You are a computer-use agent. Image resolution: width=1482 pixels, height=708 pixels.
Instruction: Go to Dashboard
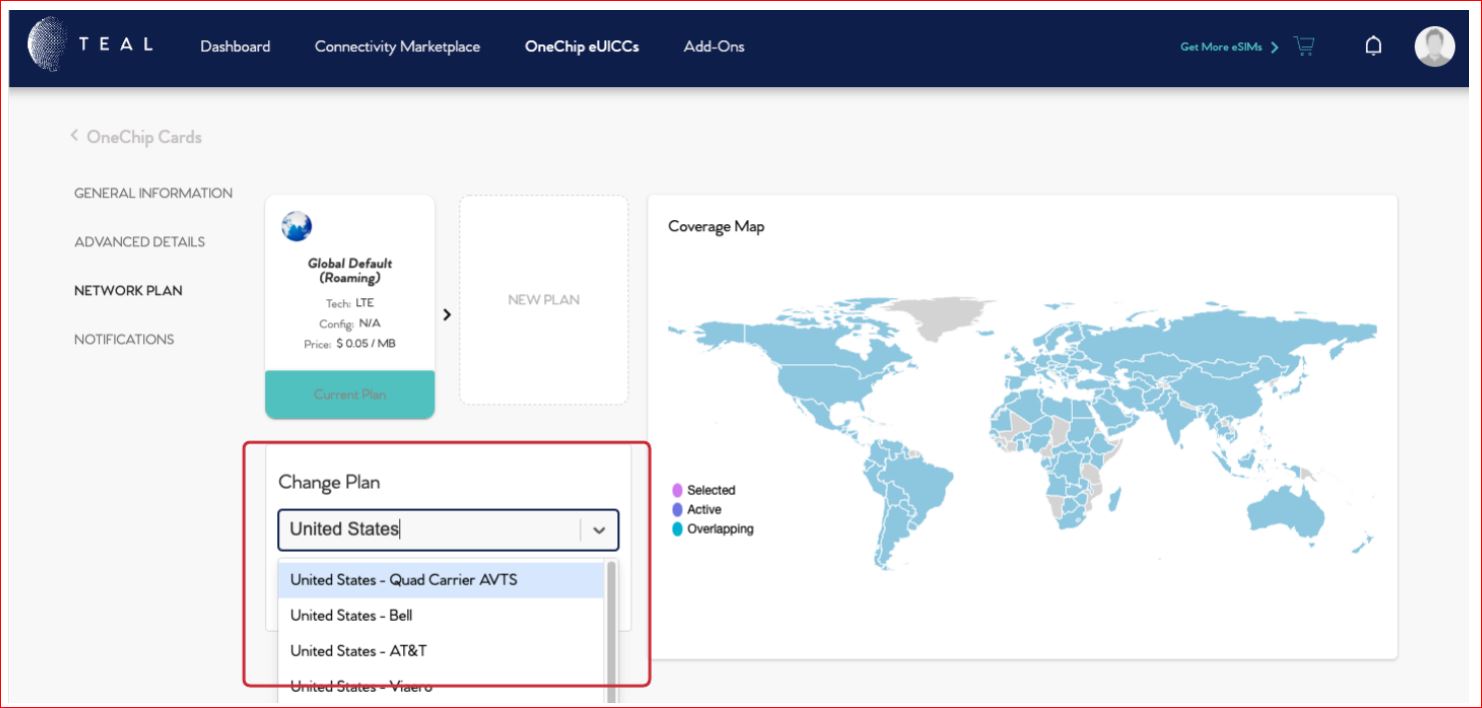point(235,46)
